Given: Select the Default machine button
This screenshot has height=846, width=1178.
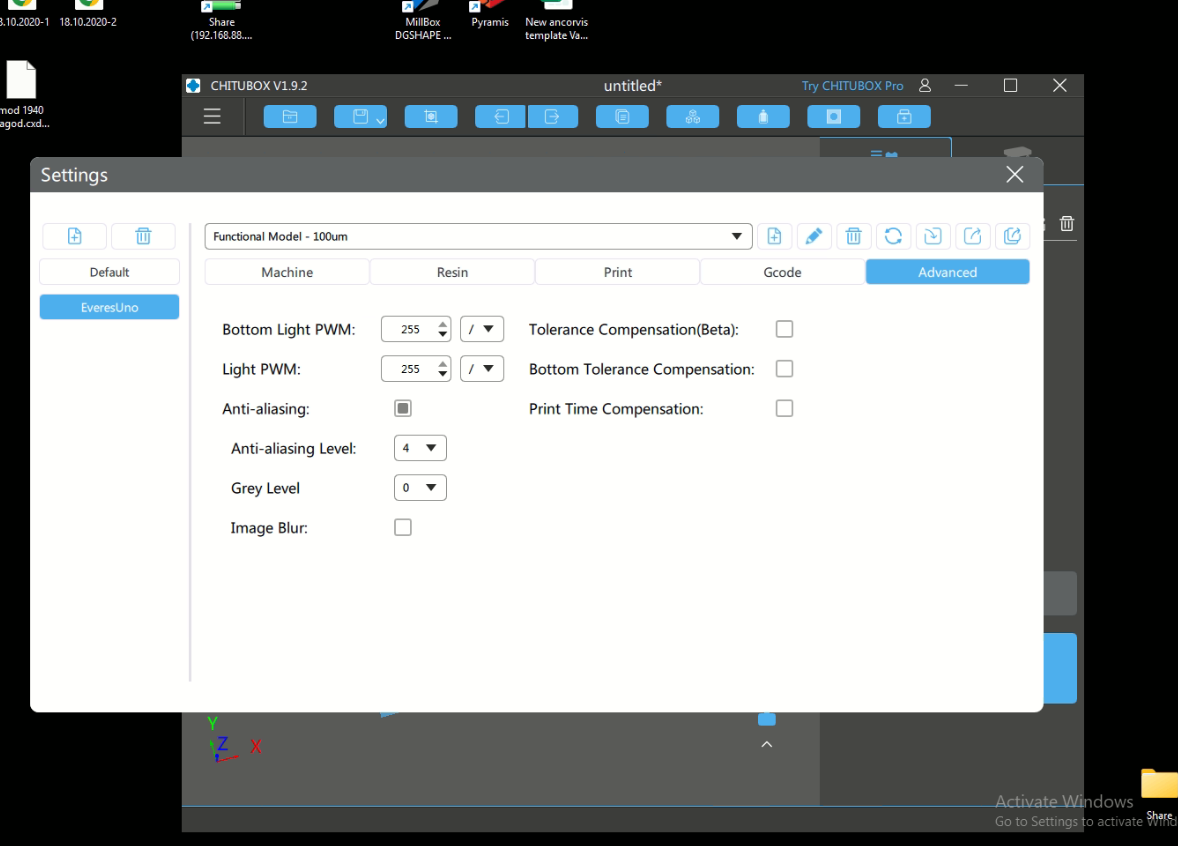Looking at the screenshot, I should point(109,272).
